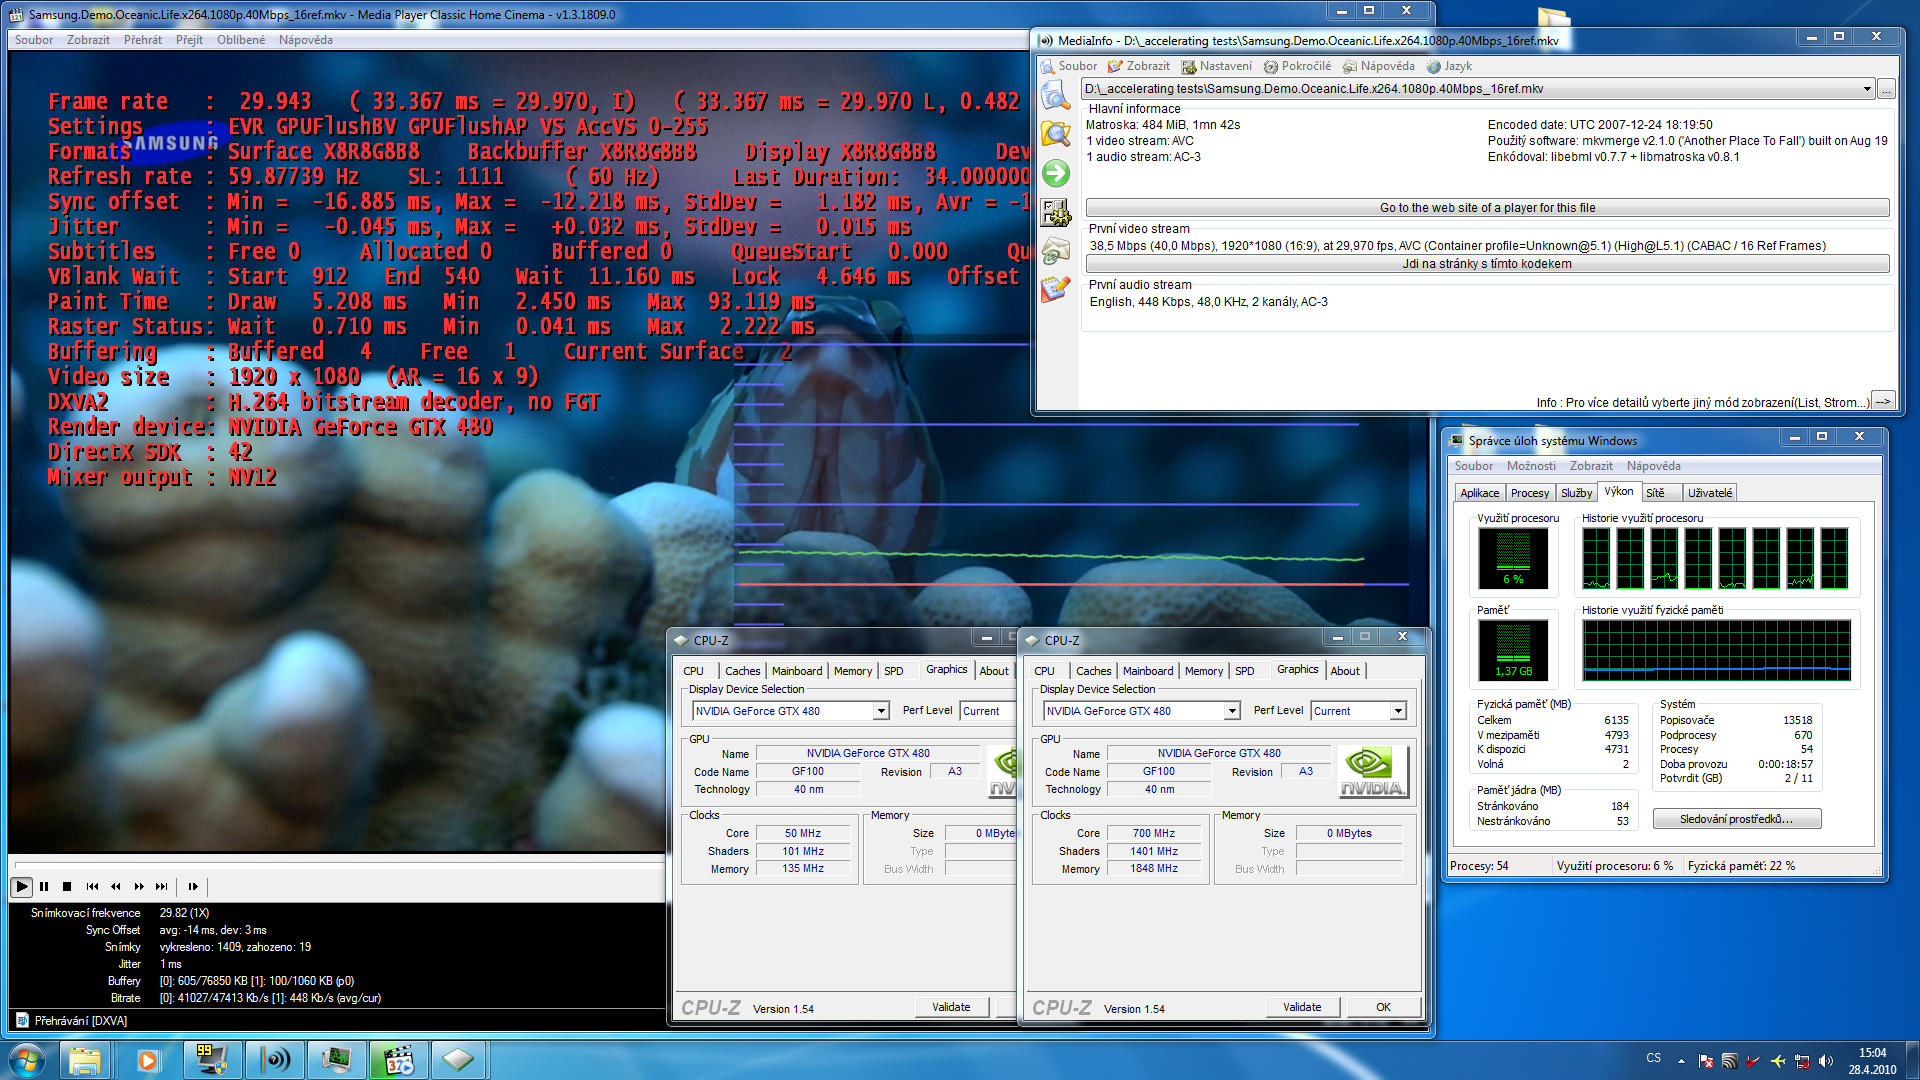Select the Mainboard tab in right CPU-Z window

click(x=1148, y=671)
